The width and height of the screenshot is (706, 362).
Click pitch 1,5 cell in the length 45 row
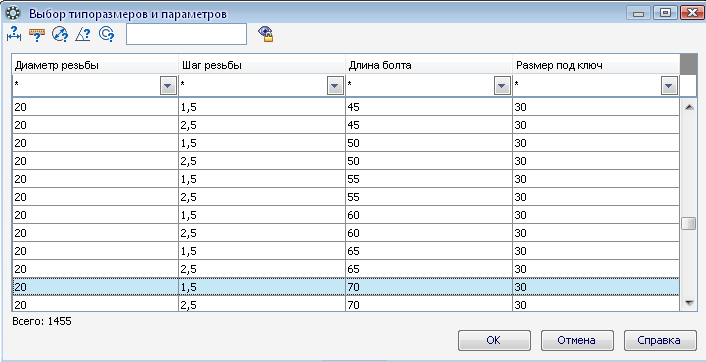(262, 107)
